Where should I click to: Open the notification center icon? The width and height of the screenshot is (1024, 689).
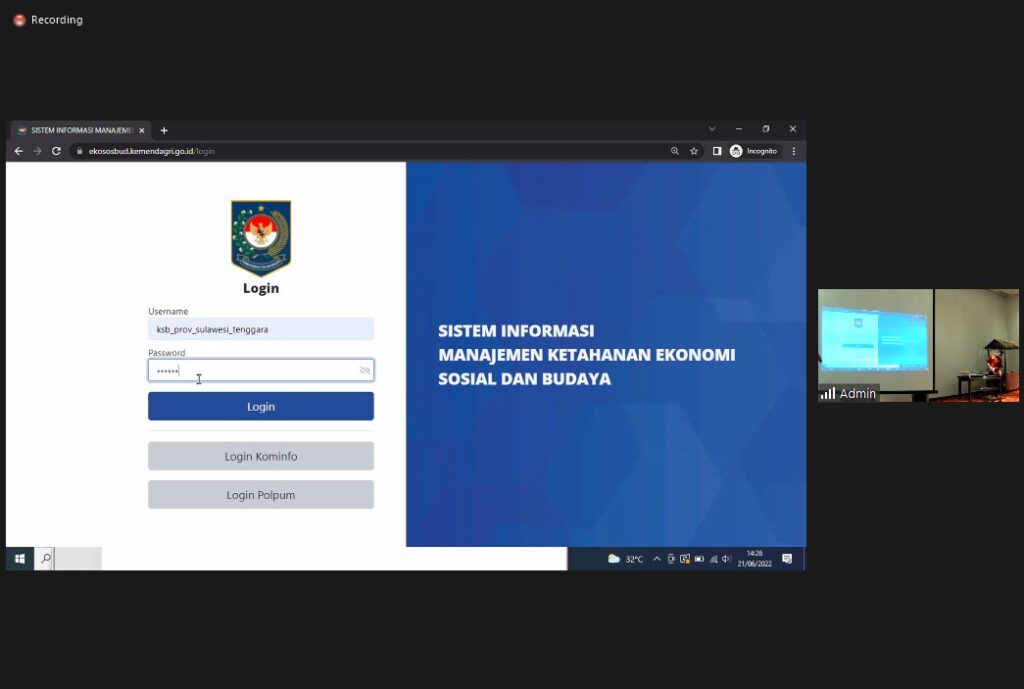coord(787,559)
